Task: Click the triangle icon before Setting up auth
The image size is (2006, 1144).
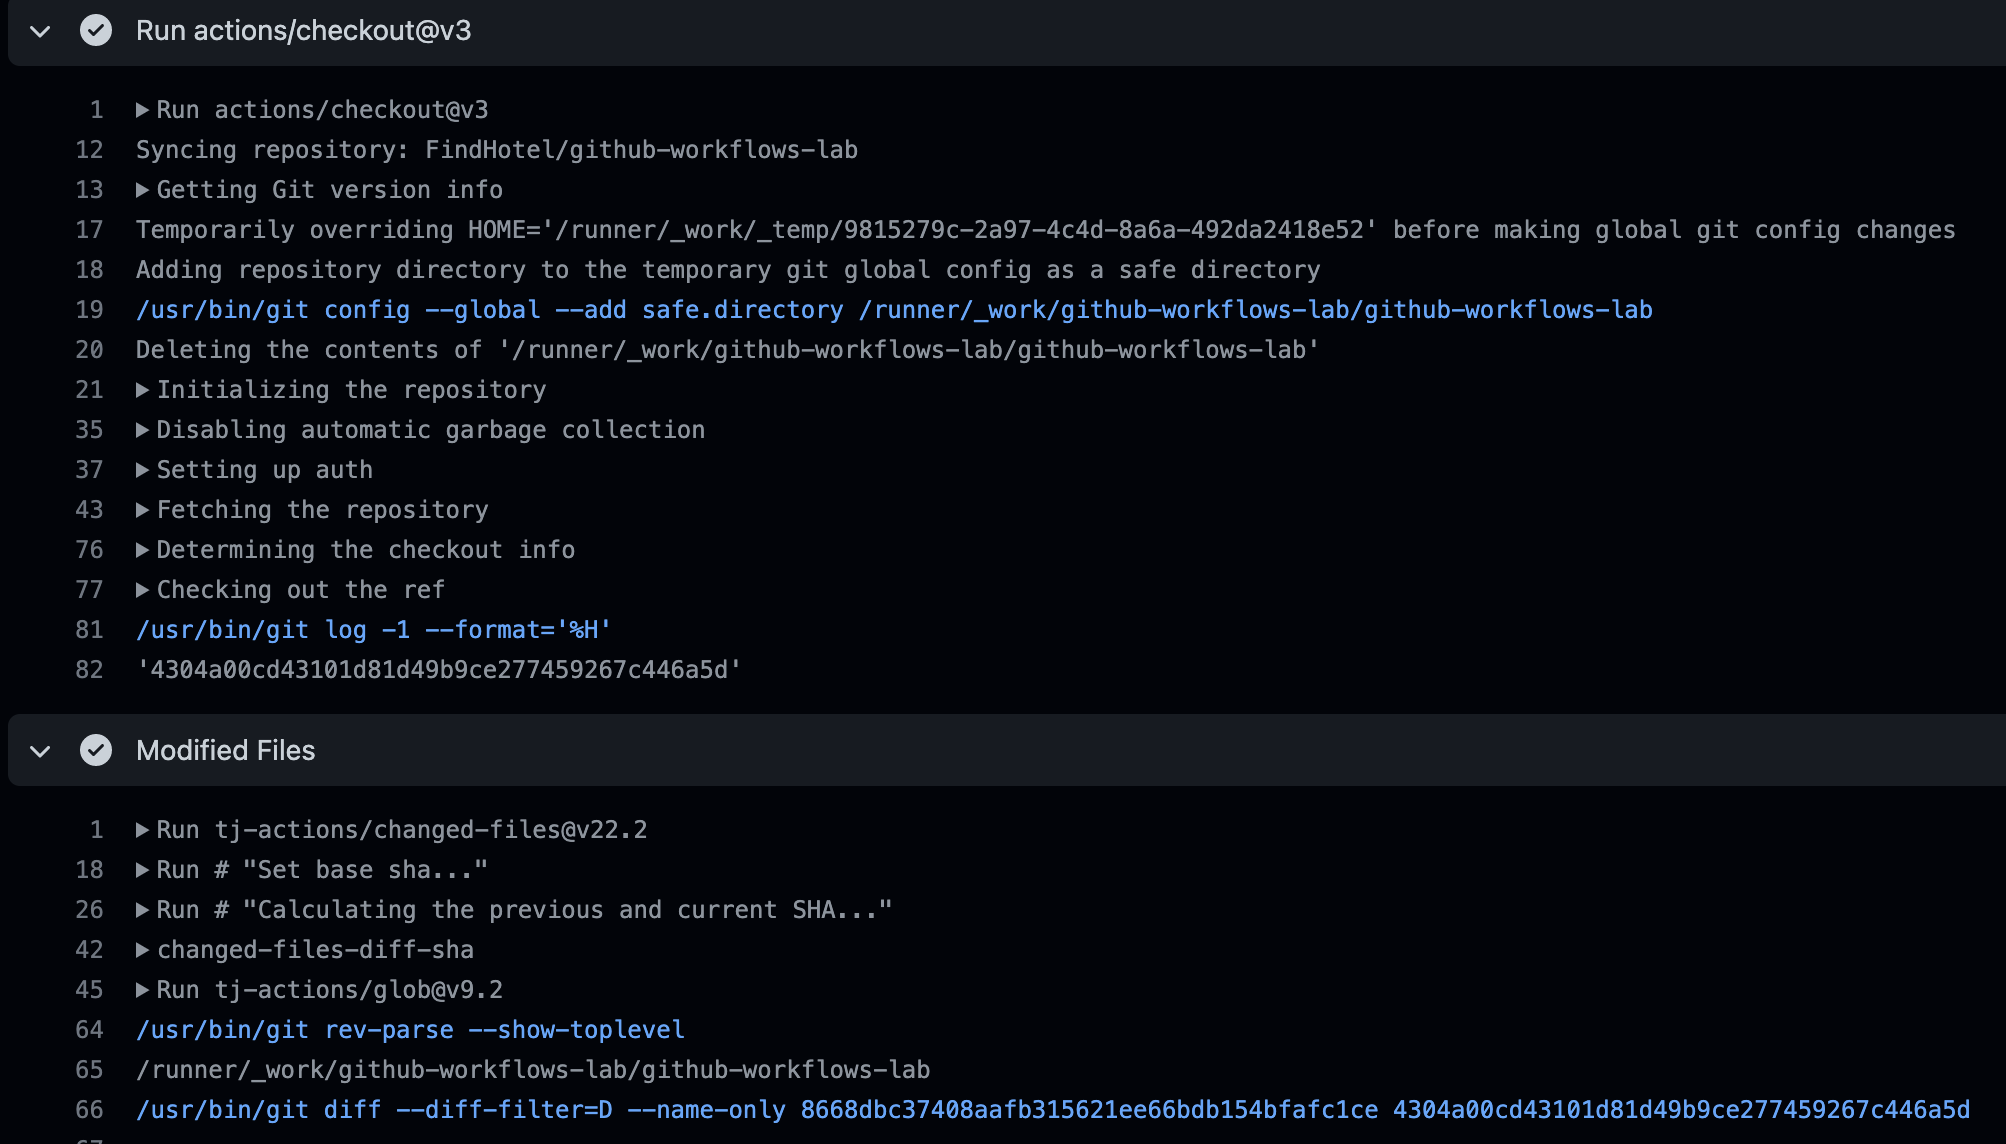Action: [x=143, y=469]
